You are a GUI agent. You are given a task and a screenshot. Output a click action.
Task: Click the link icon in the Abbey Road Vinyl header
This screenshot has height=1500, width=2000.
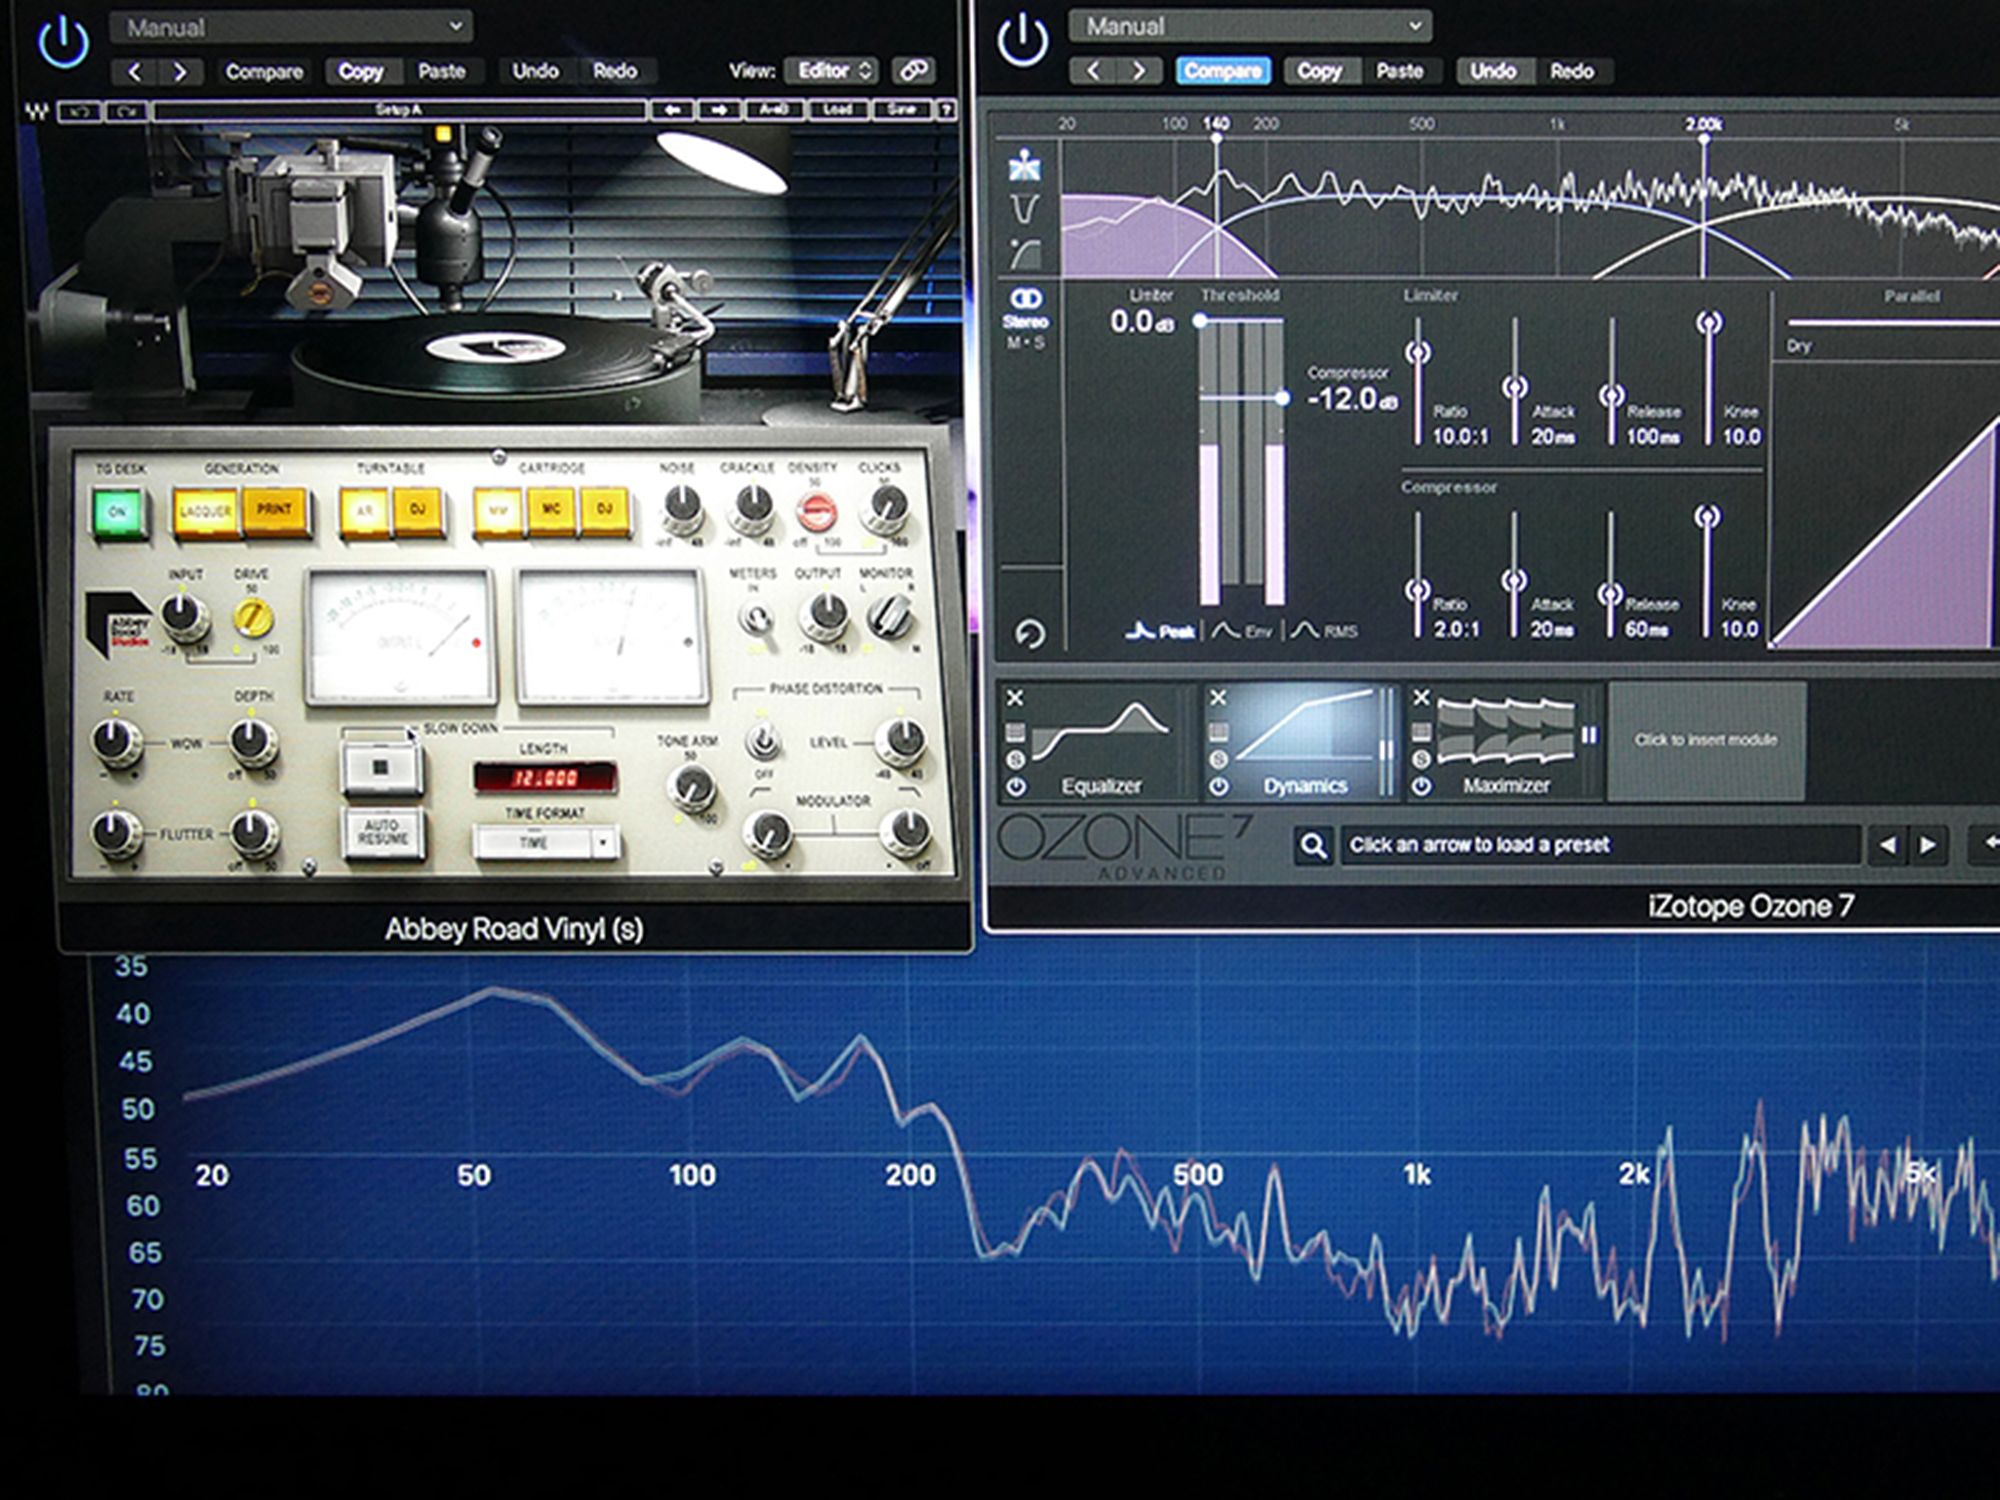pos(913,71)
